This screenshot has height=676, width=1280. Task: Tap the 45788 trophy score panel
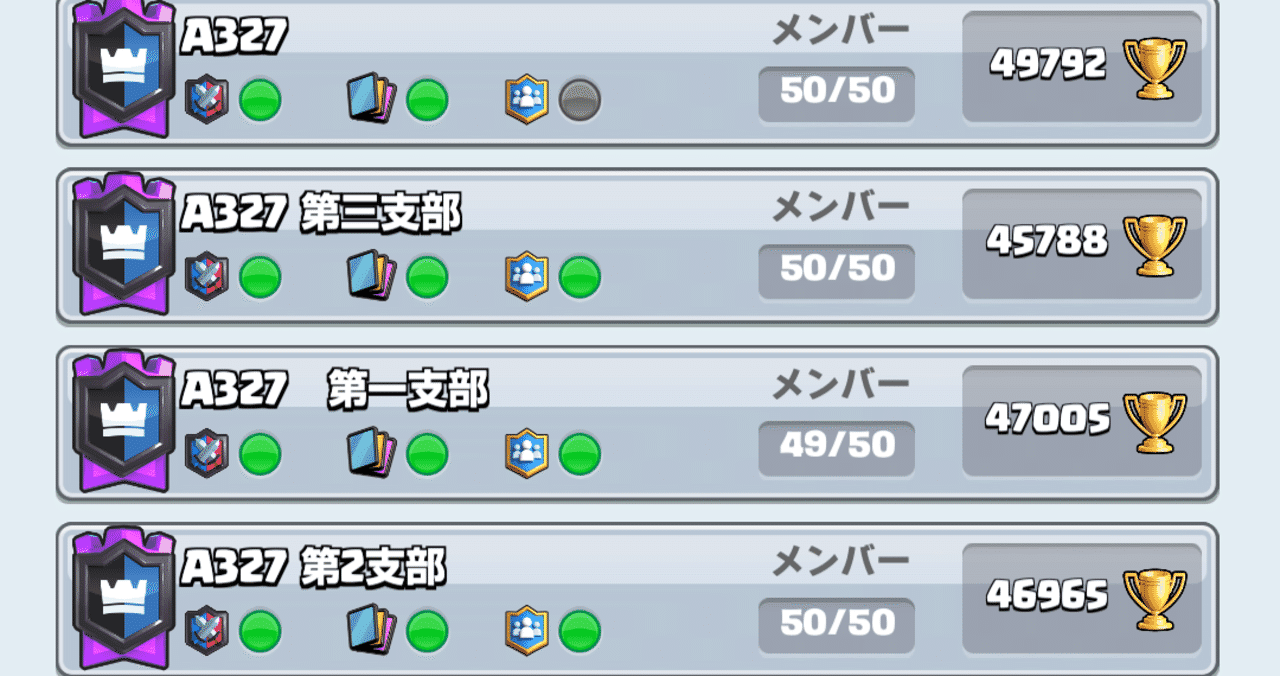[x=1081, y=244]
